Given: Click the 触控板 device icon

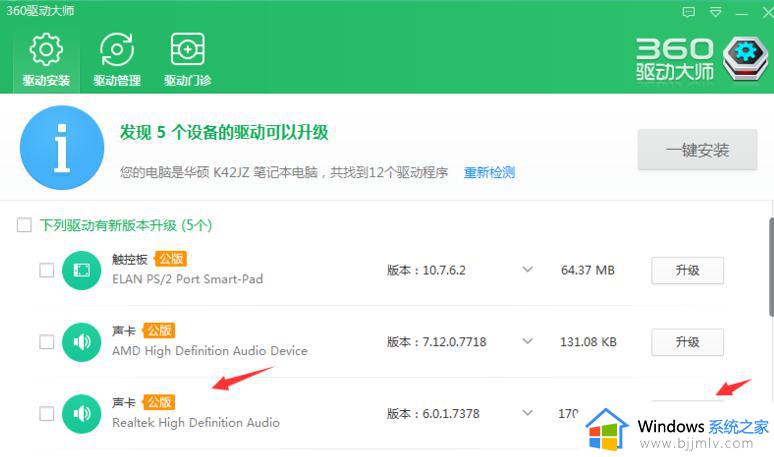Looking at the screenshot, I should point(81,270).
